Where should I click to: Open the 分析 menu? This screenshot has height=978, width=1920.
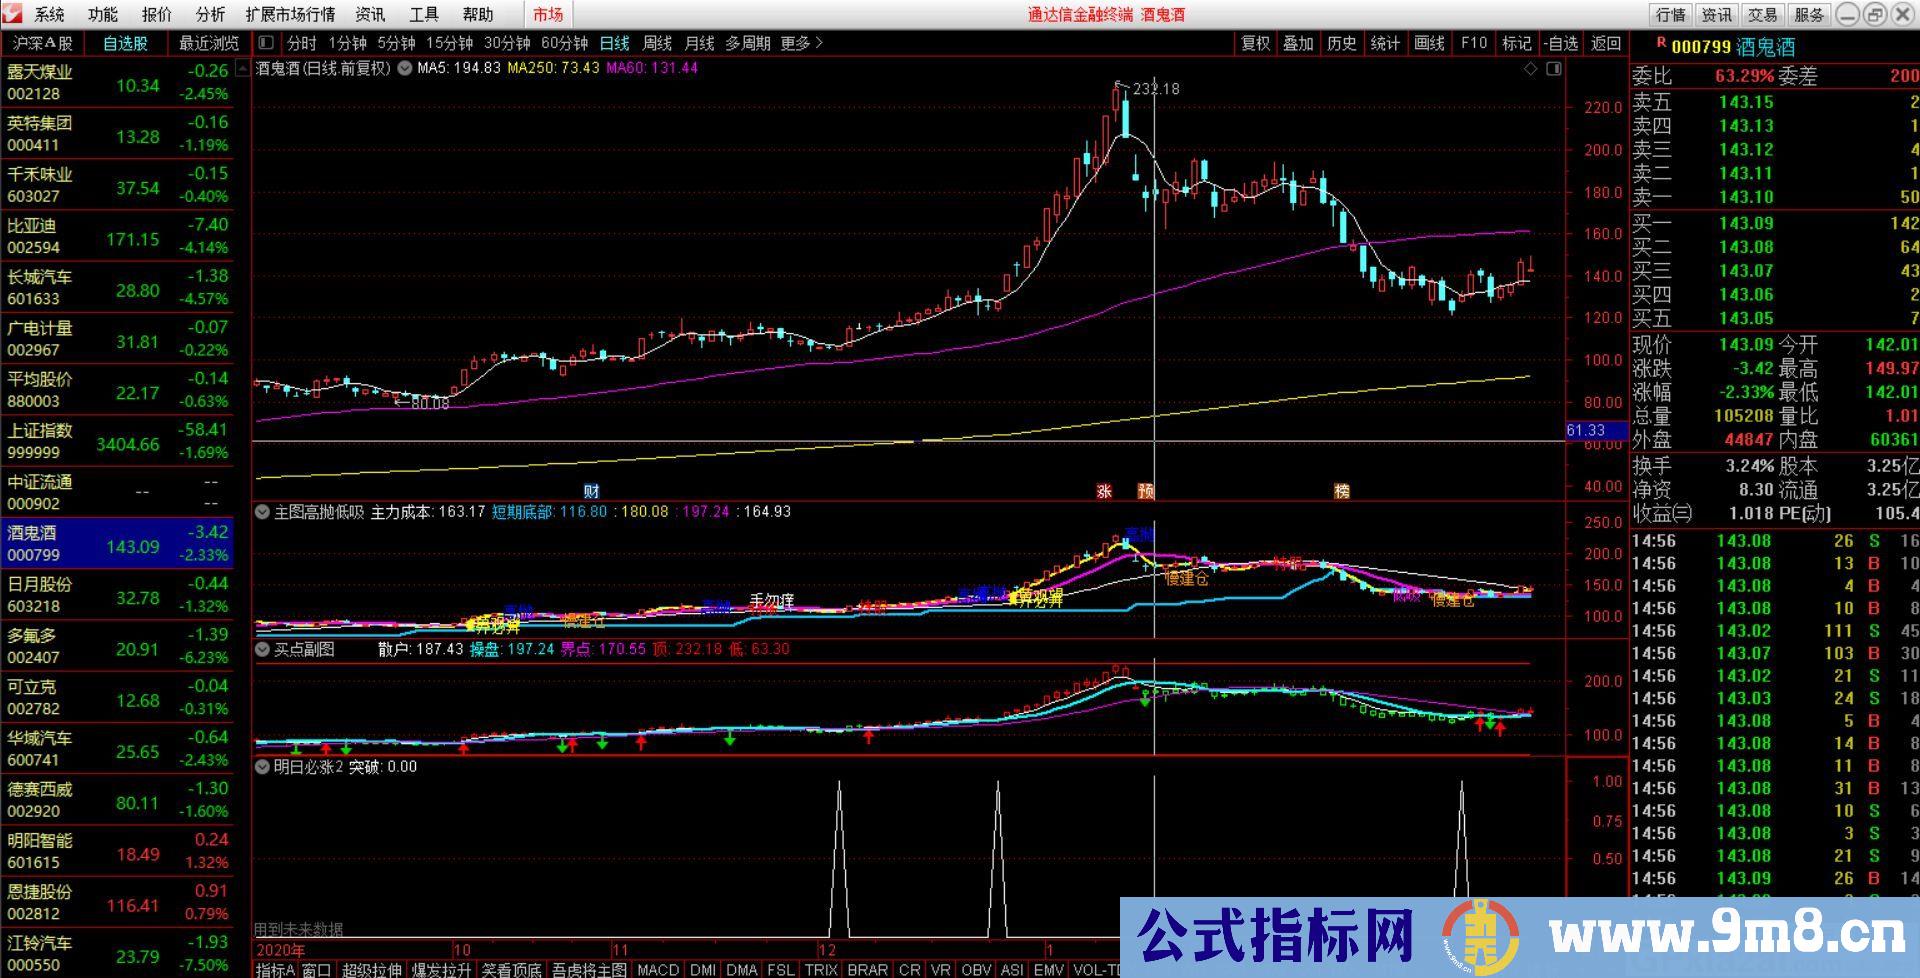click(x=211, y=14)
